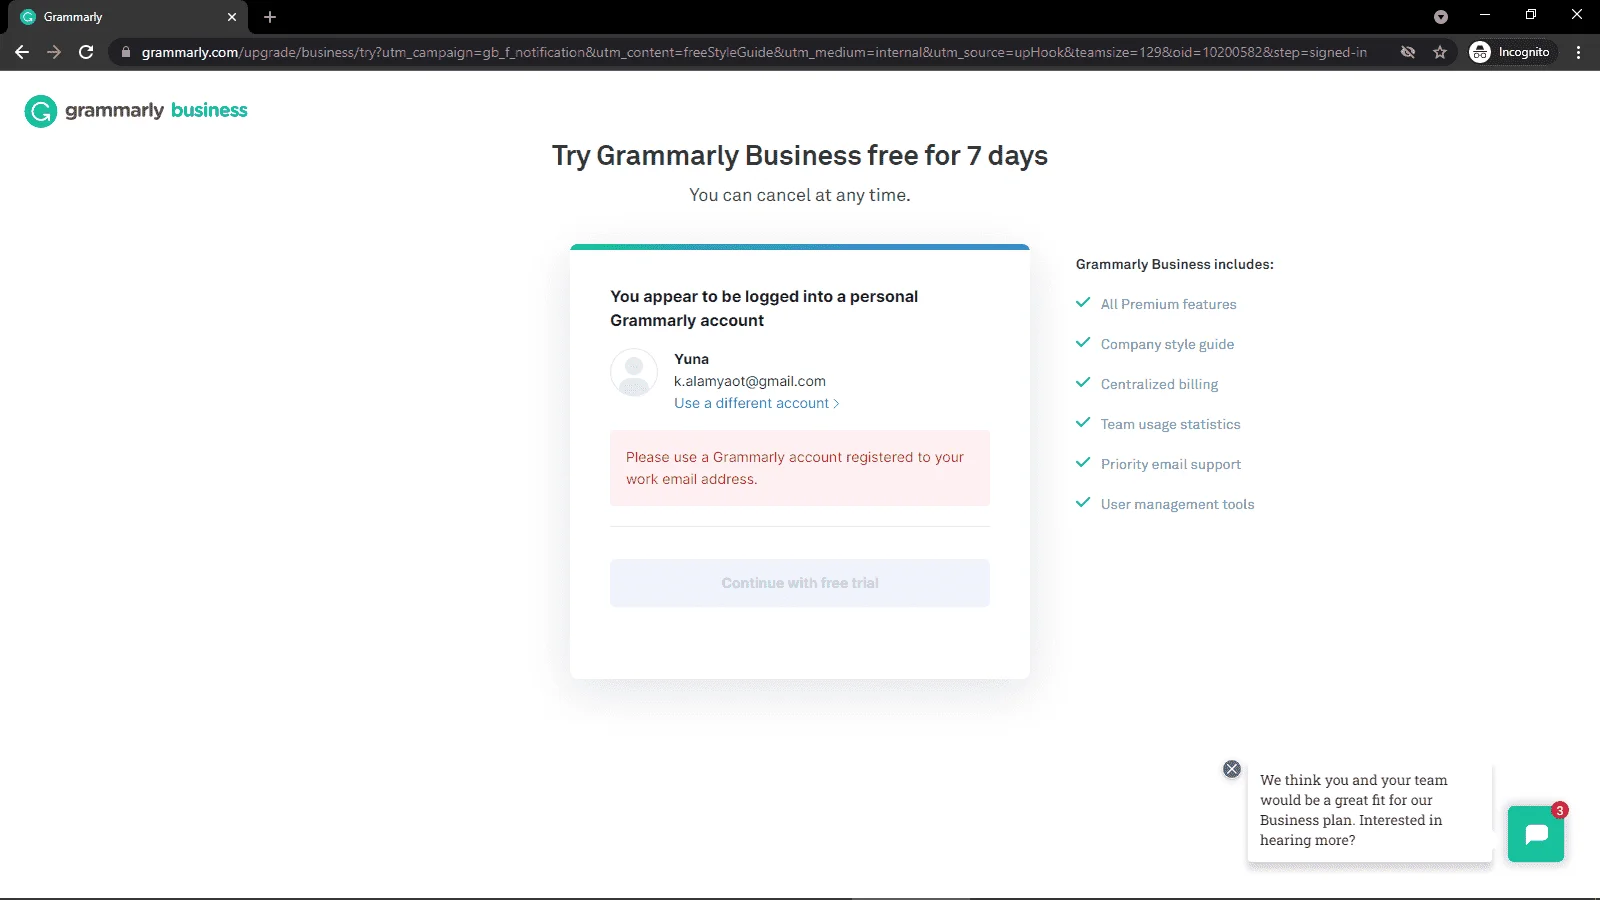Click the 'You can cancel at any time' text
This screenshot has height=900, width=1600.
pyautogui.click(x=800, y=195)
